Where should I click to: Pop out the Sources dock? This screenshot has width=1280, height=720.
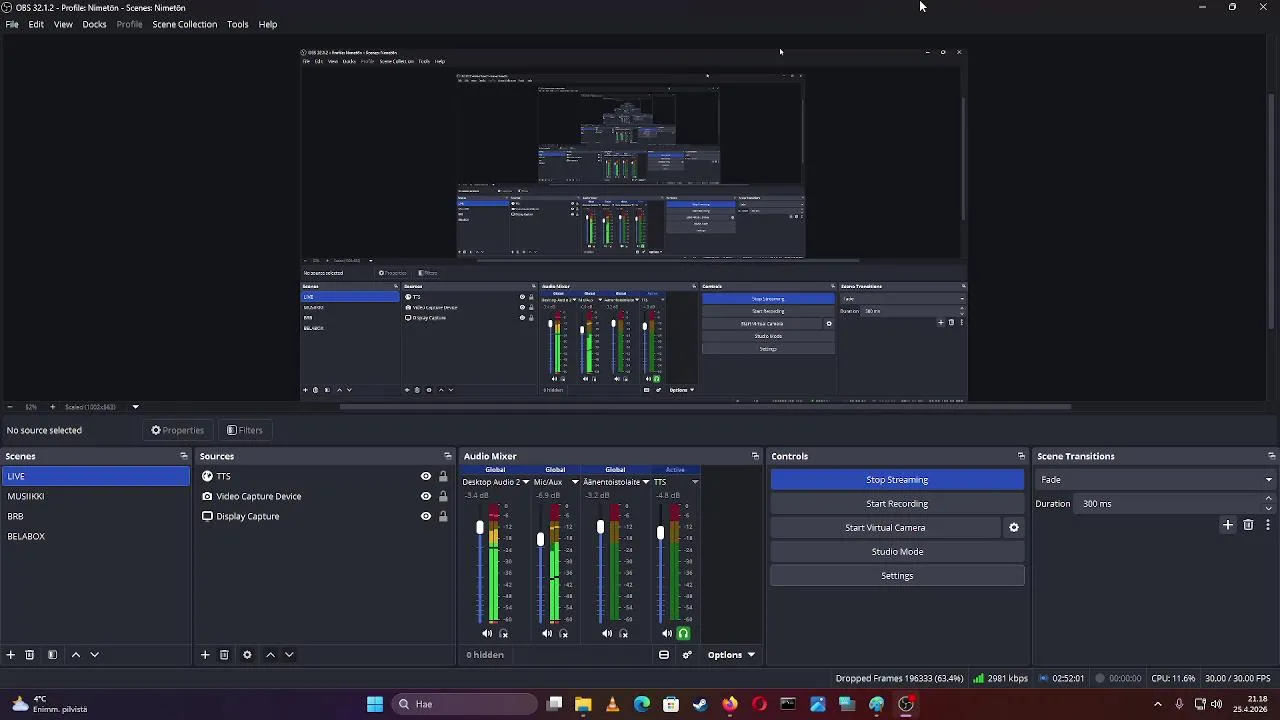click(448, 456)
